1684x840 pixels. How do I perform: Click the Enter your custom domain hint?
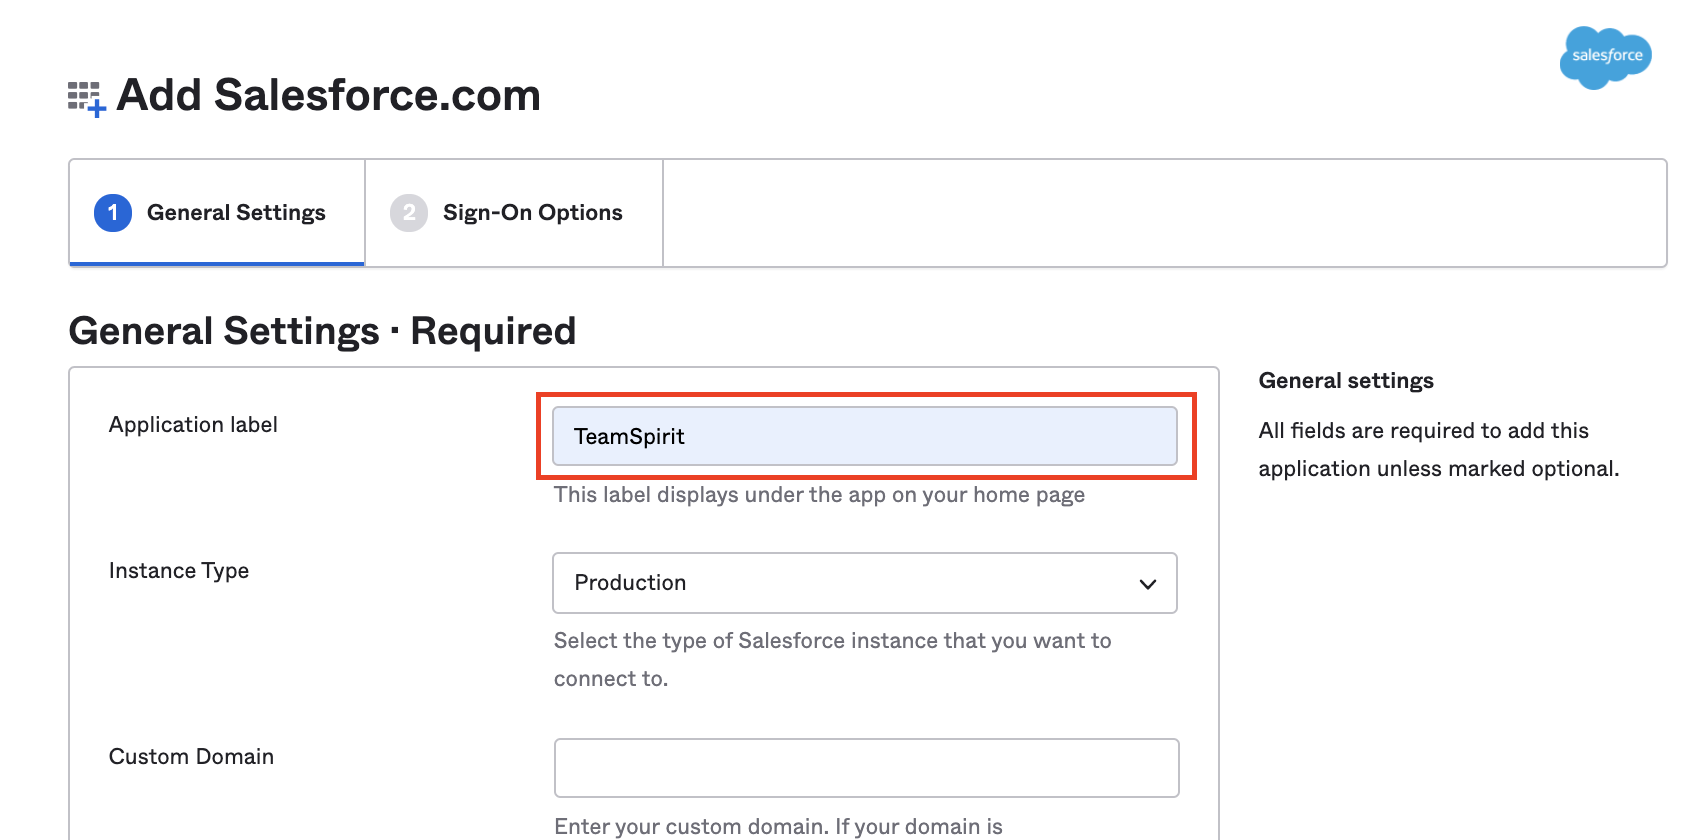point(778,826)
